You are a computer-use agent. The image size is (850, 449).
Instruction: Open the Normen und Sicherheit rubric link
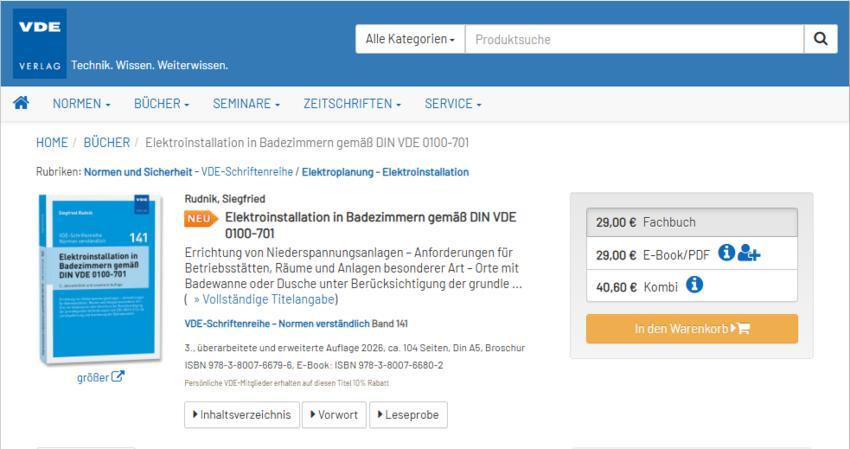(138, 172)
